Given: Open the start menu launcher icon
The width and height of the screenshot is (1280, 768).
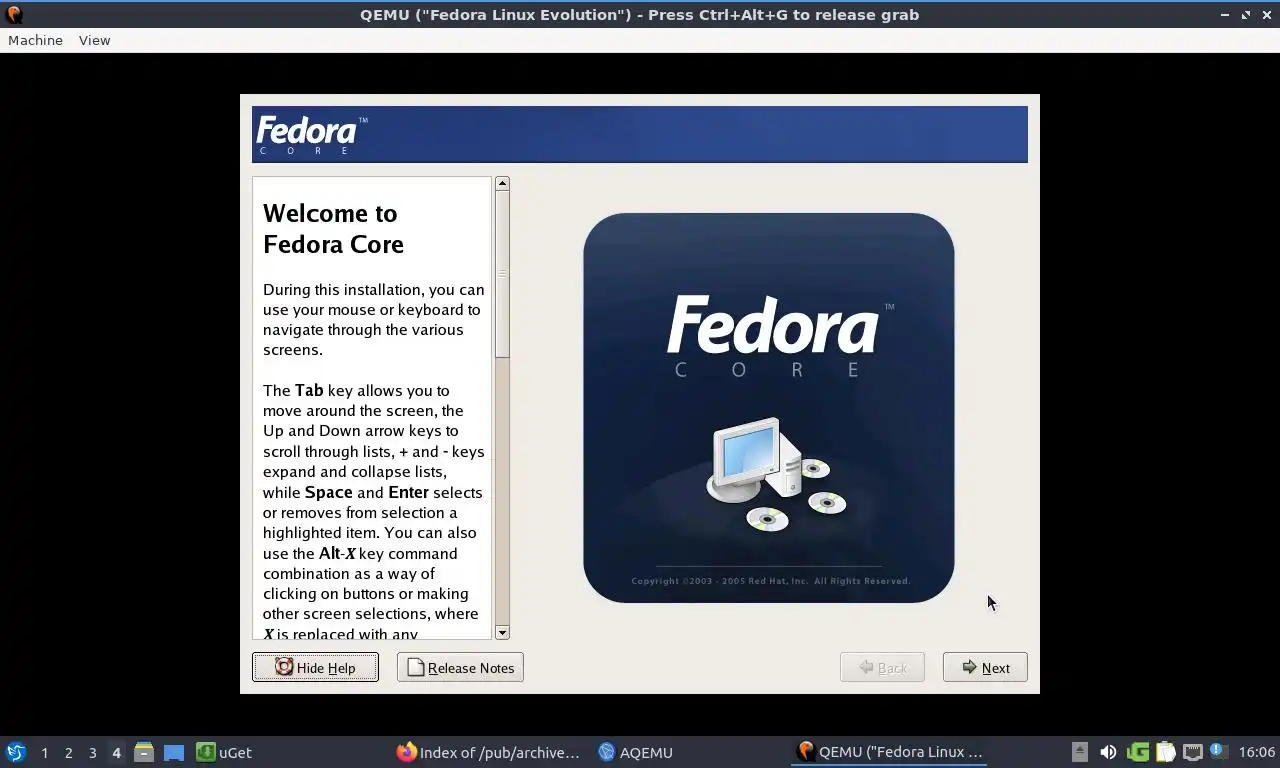Looking at the screenshot, I should pyautogui.click(x=15, y=752).
